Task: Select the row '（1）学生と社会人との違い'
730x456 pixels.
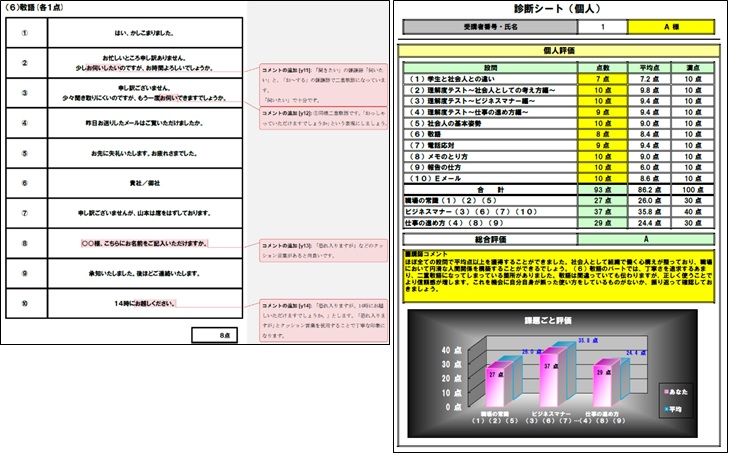Action: tap(559, 79)
